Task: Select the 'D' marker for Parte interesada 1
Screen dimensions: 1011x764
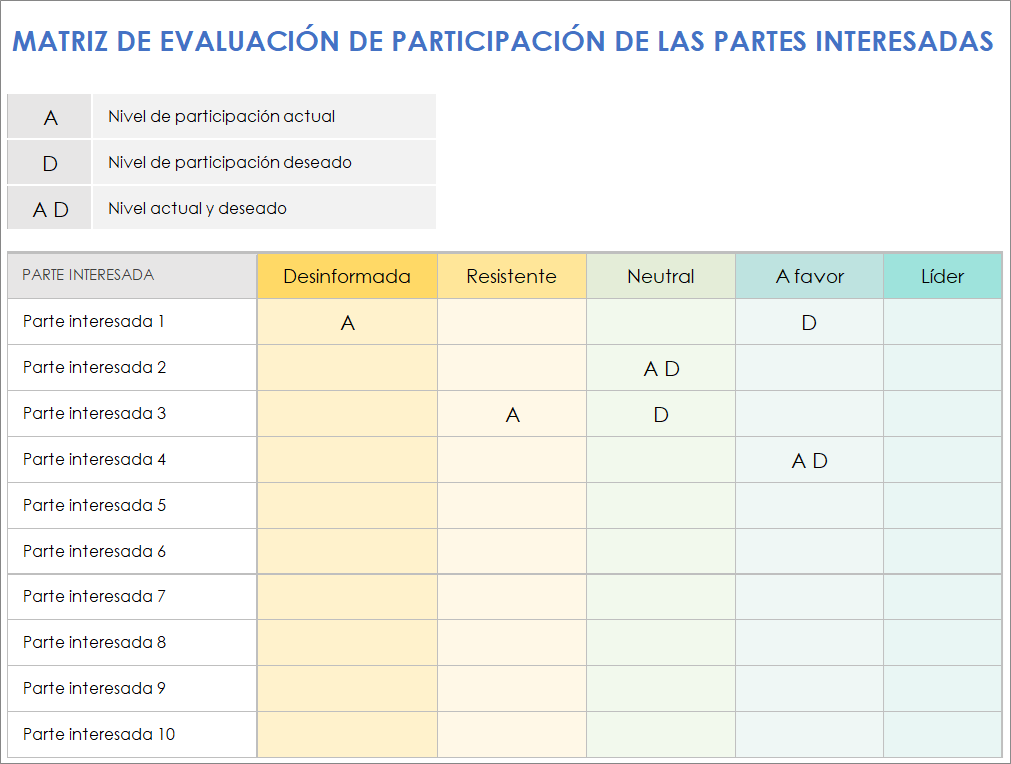Action: [x=808, y=321]
